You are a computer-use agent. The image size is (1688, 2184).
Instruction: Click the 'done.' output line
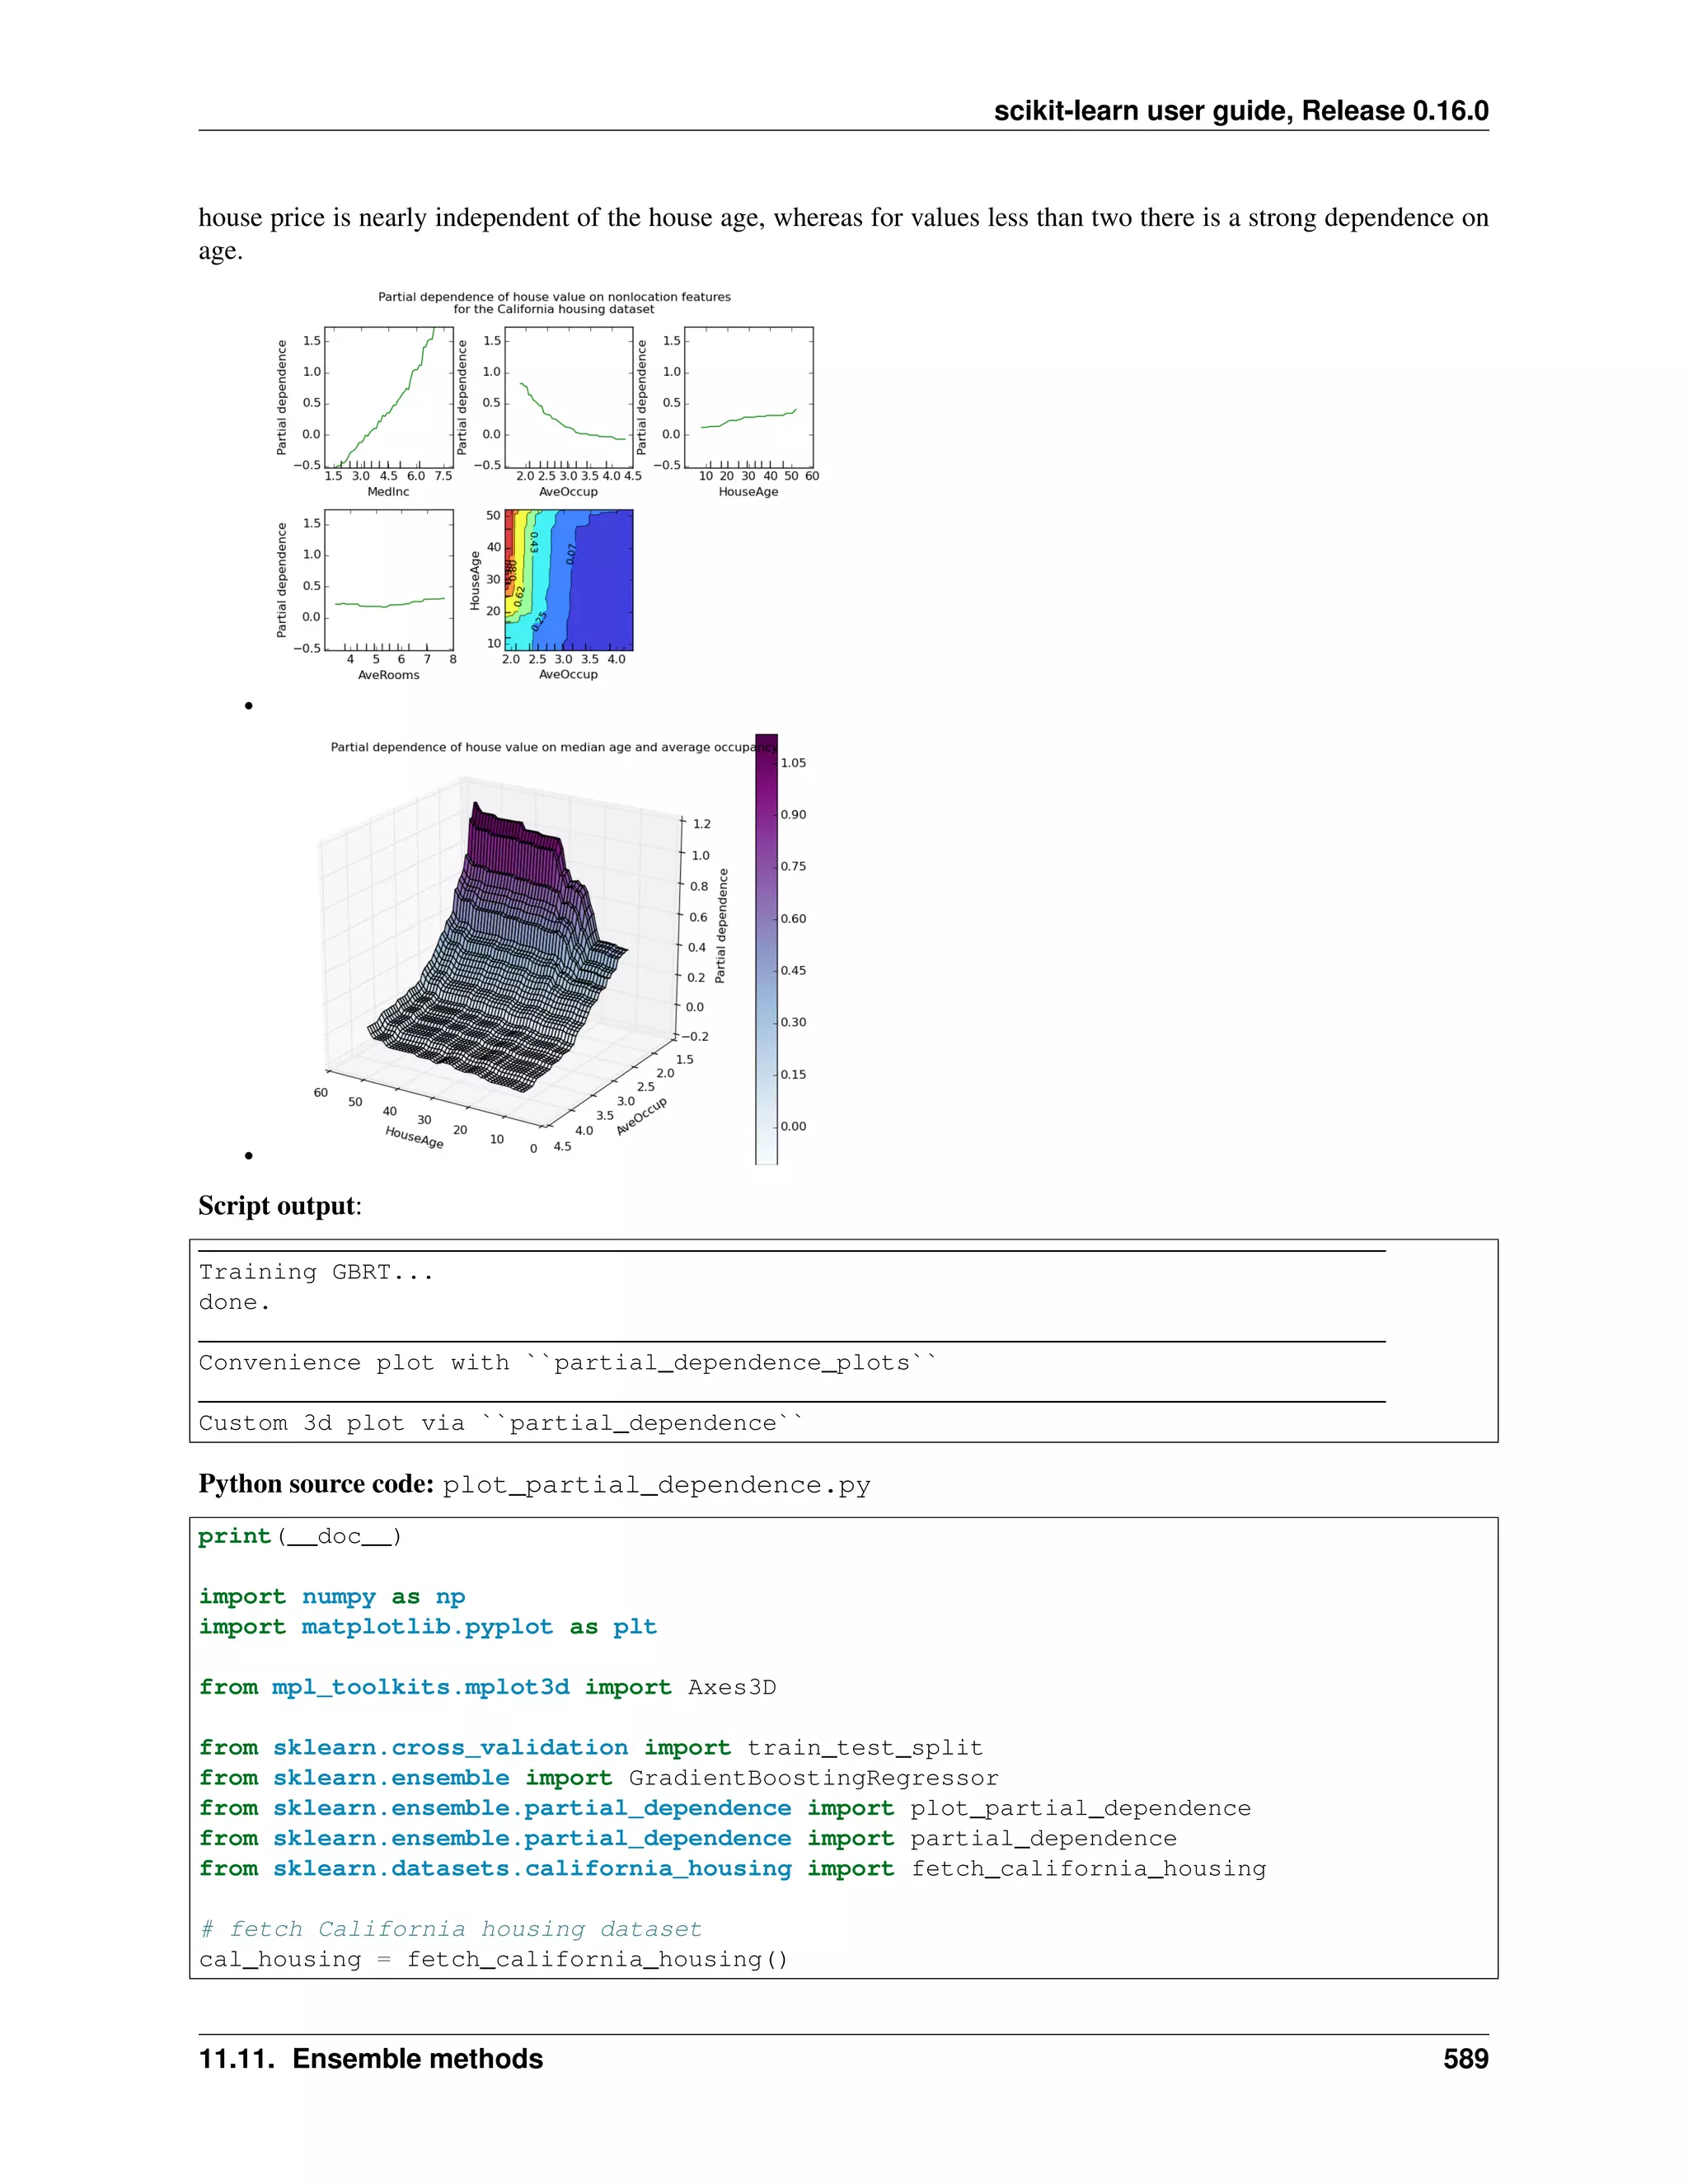[x=234, y=1302]
